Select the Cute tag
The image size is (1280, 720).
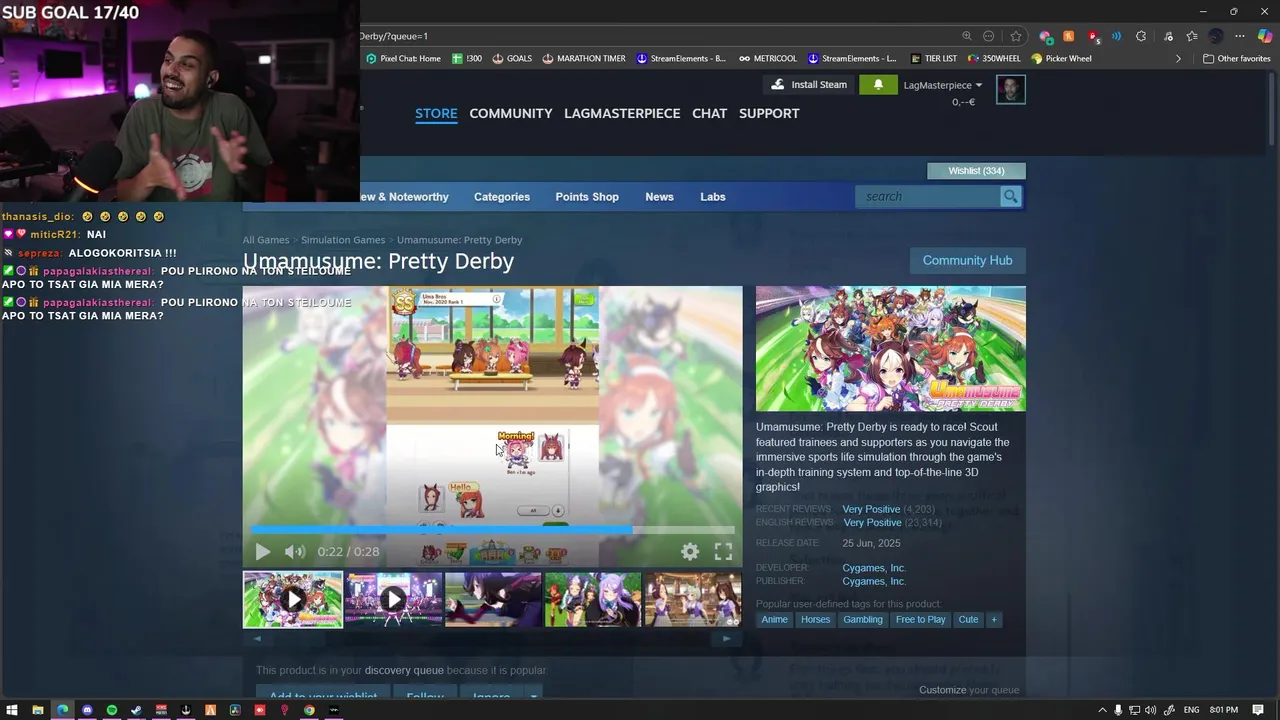point(968,620)
